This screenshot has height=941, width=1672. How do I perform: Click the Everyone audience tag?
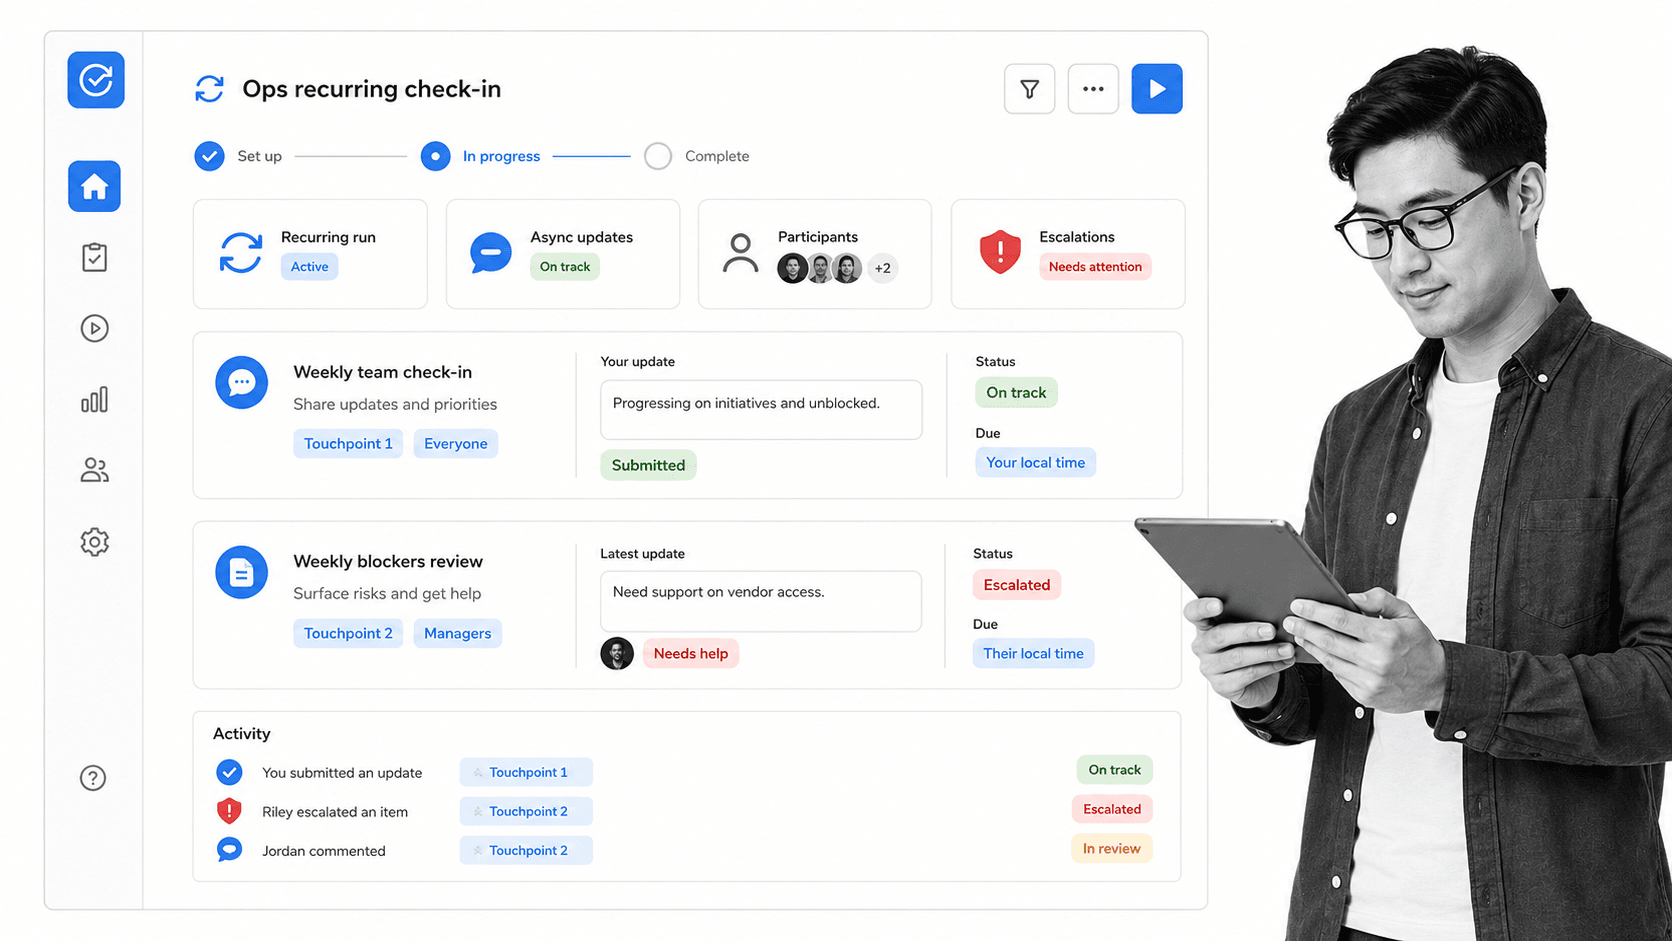(456, 444)
